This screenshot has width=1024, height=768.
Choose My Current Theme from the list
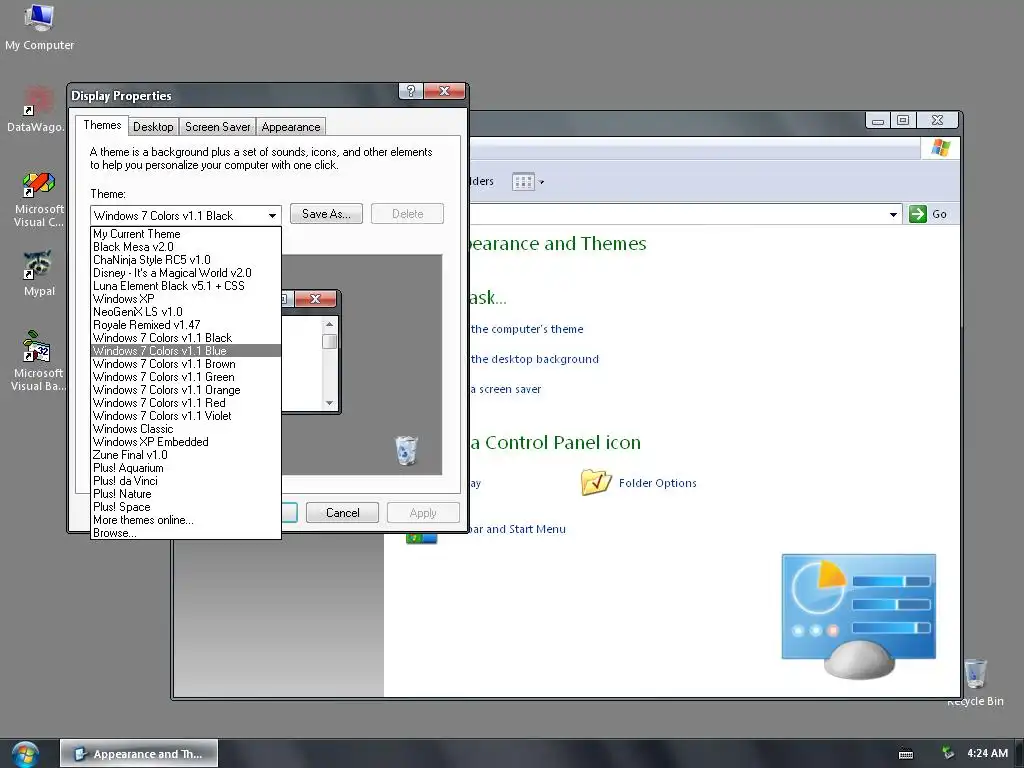tap(186, 234)
